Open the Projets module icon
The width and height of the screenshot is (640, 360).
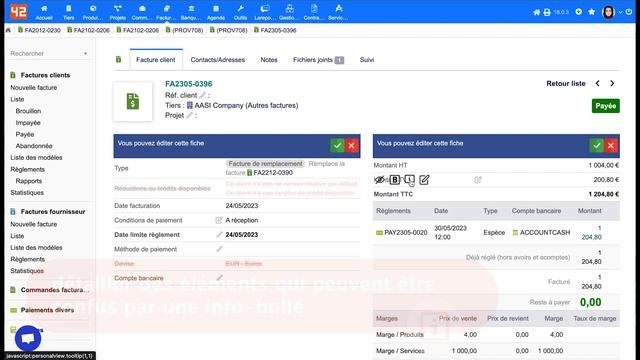pyautogui.click(x=118, y=9)
